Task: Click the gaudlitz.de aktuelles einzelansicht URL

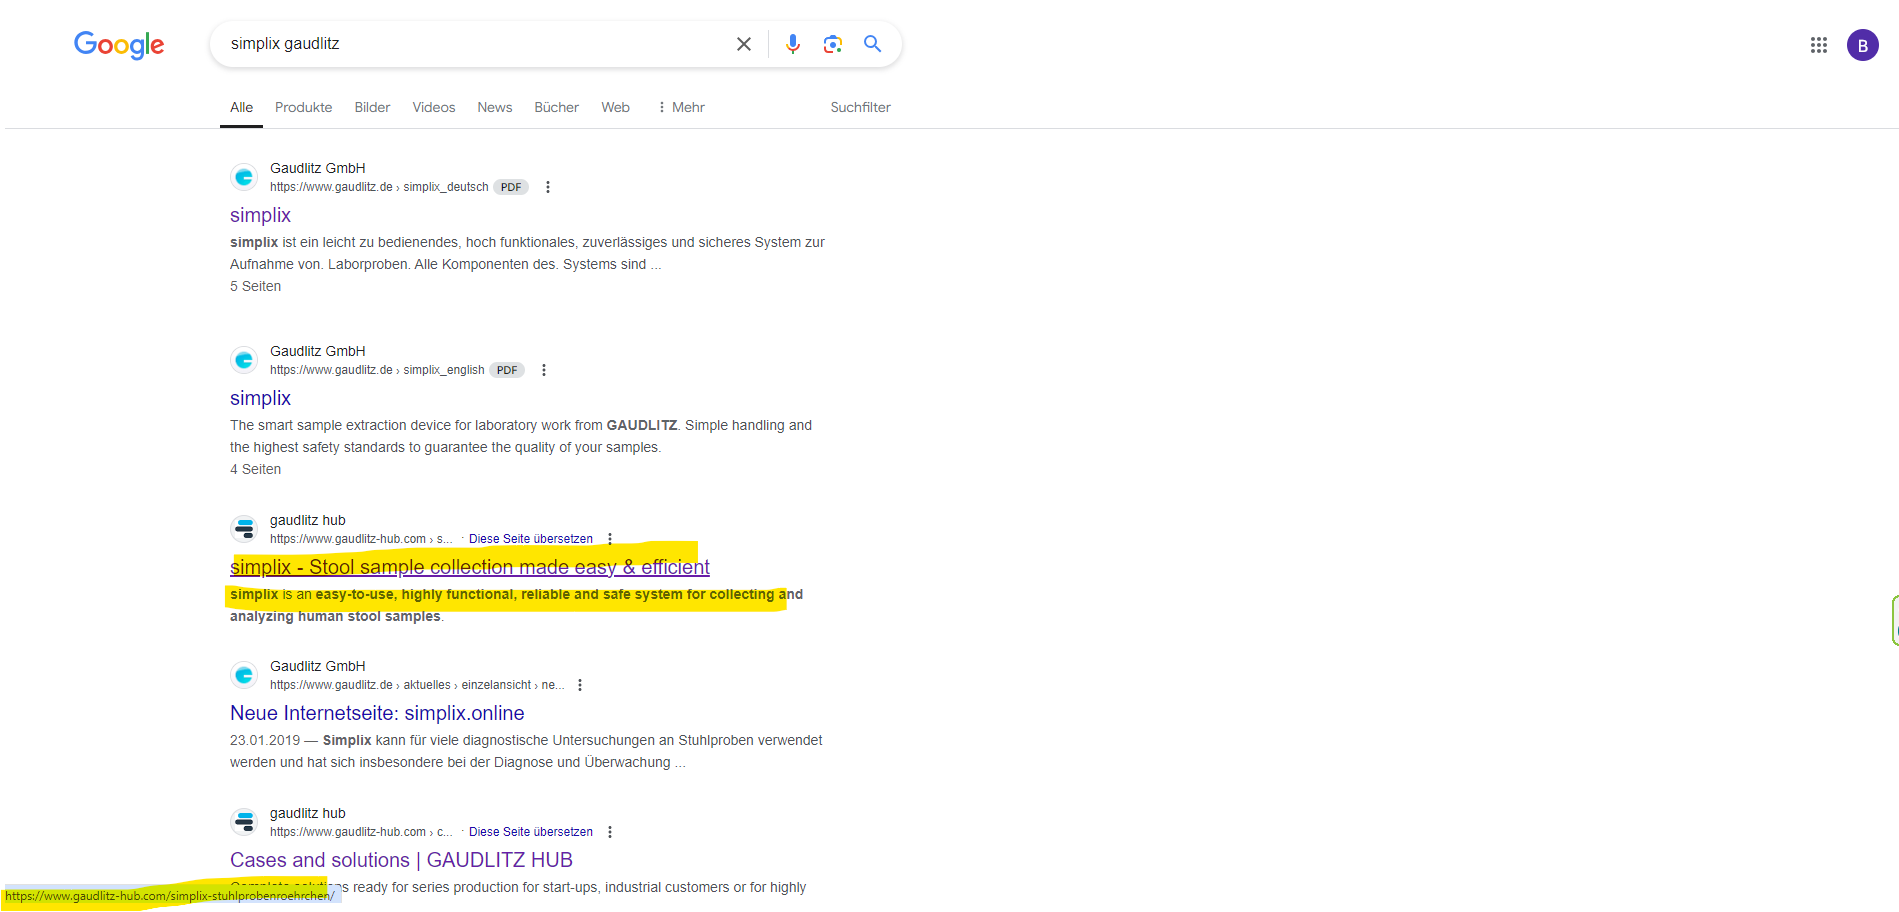Action: [417, 685]
